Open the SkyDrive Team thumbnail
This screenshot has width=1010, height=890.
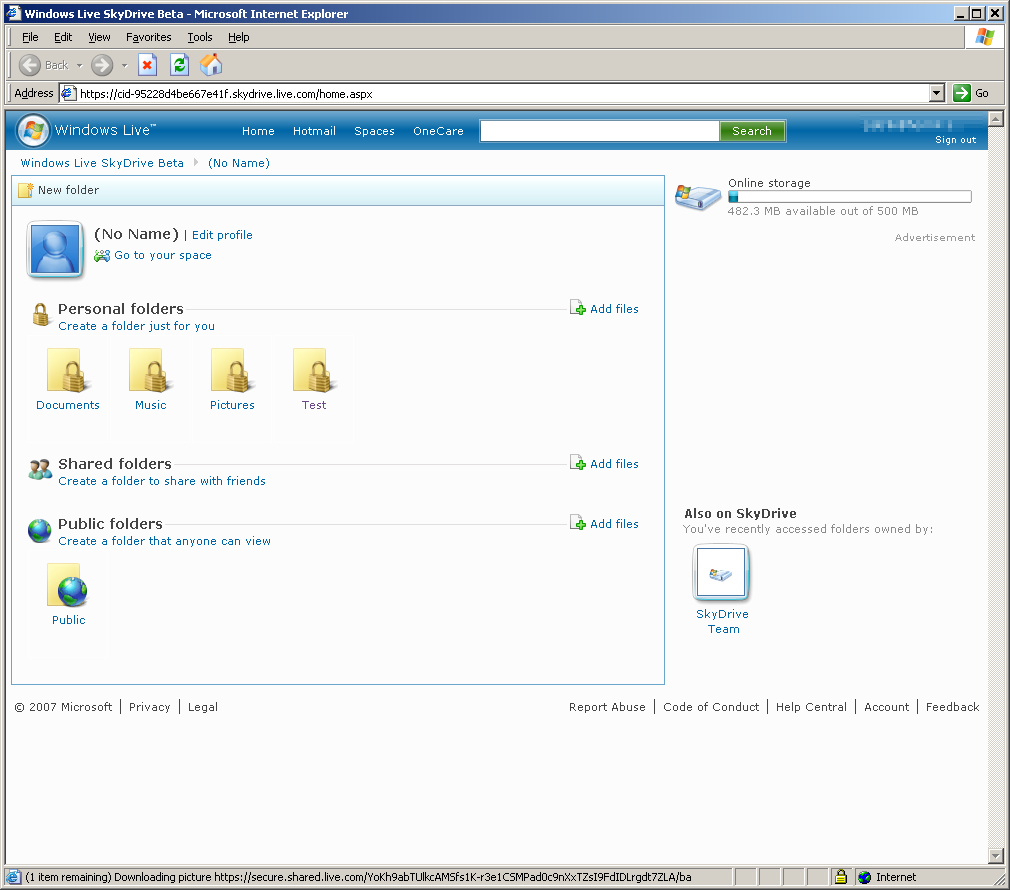(721, 573)
